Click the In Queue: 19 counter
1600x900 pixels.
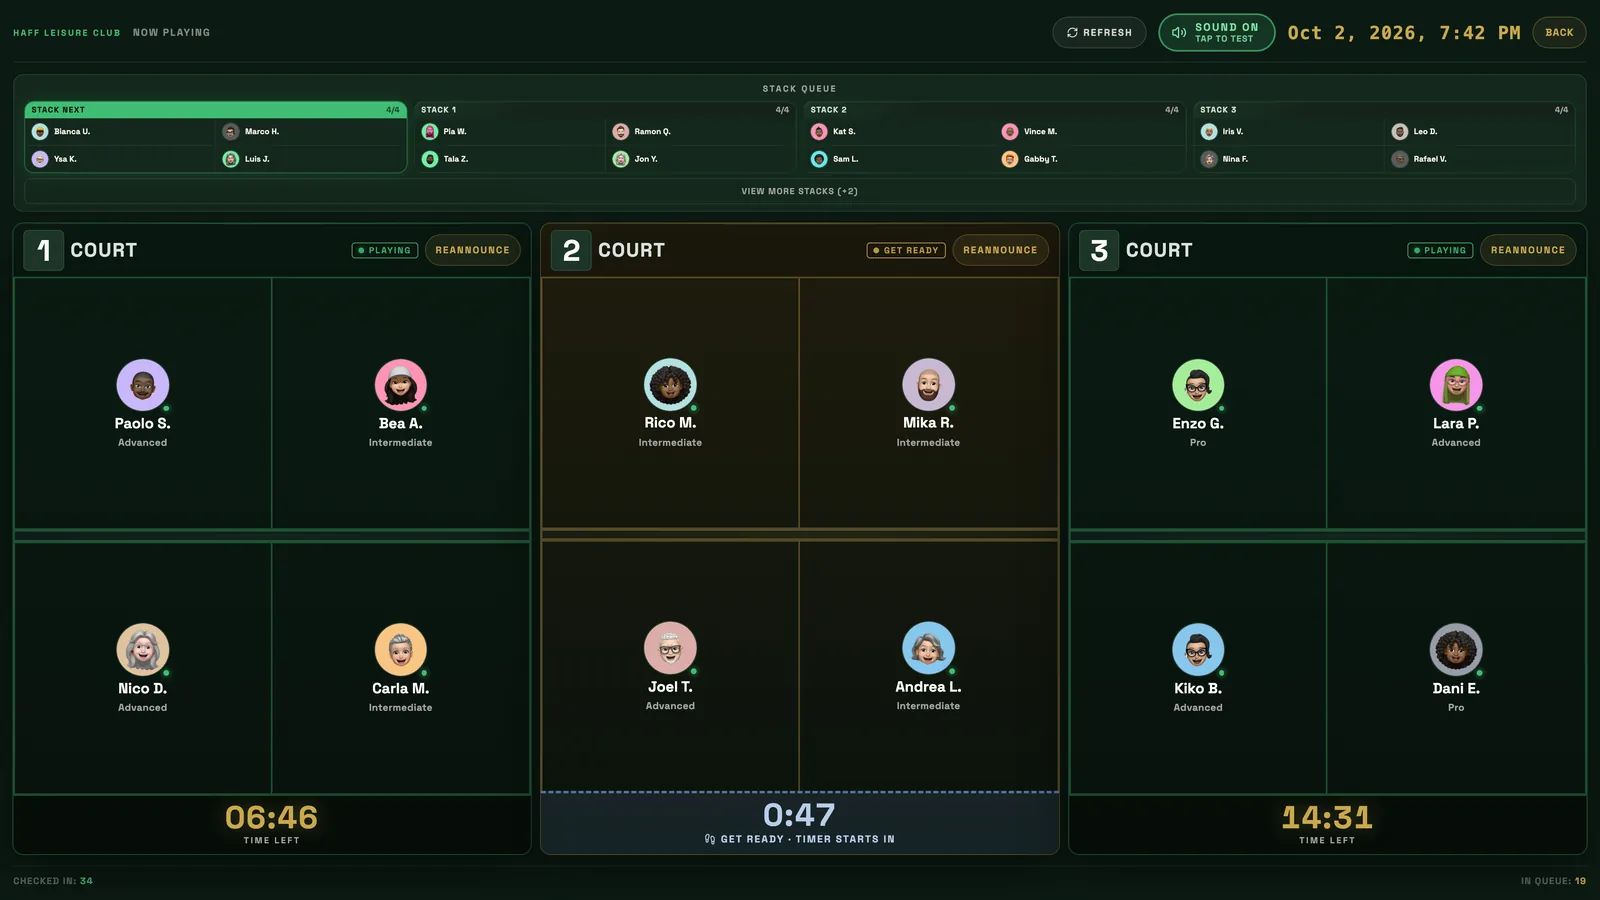[x=1553, y=881]
